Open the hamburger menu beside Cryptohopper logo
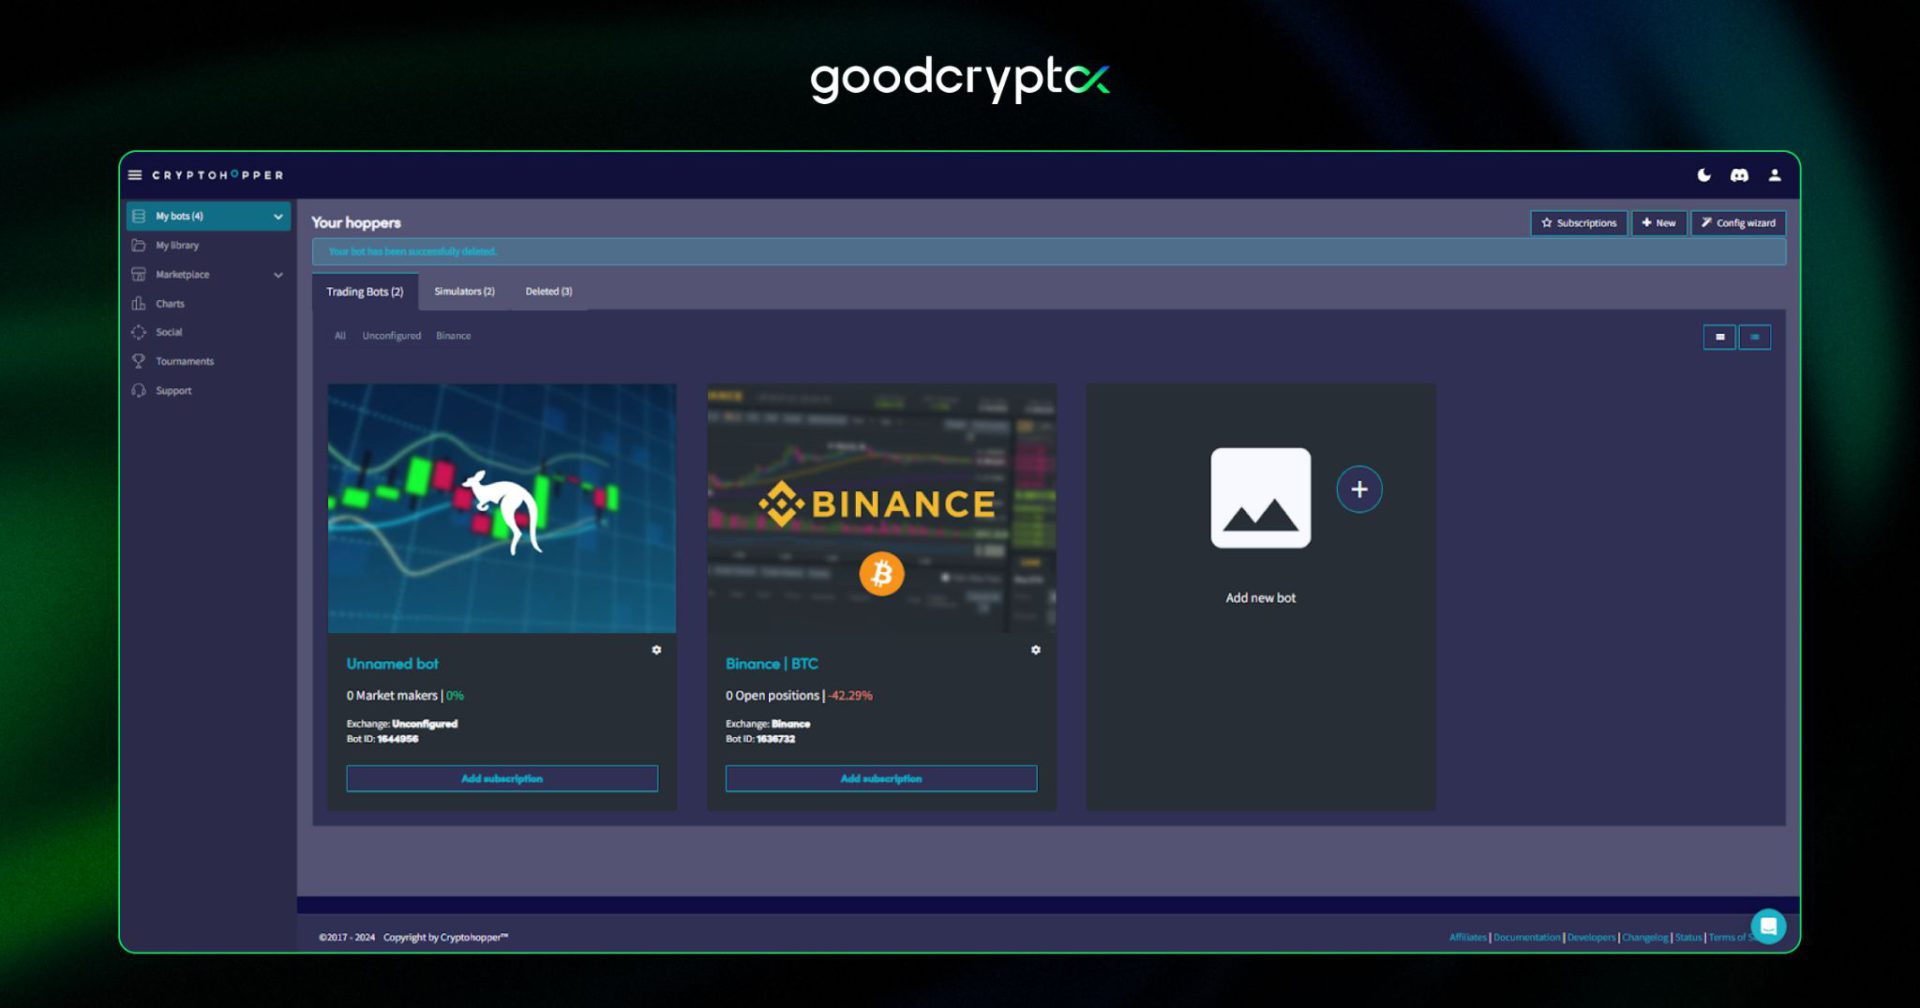 [x=135, y=175]
